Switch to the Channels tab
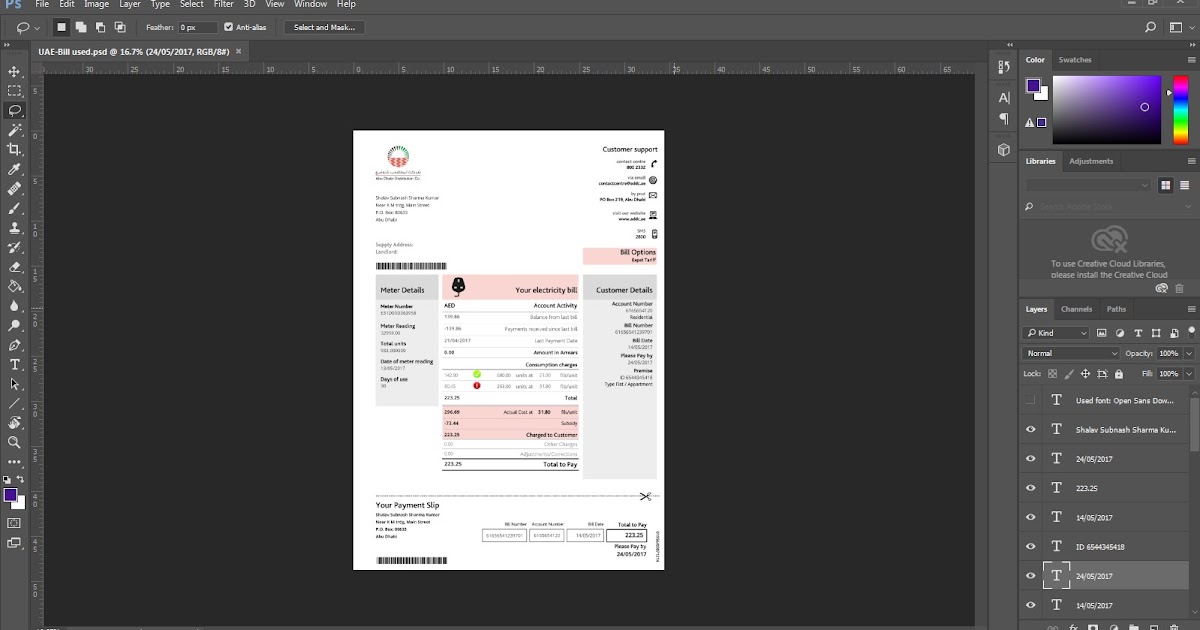The width and height of the screenshot is (1200, 630). (x=1077, y=308)
